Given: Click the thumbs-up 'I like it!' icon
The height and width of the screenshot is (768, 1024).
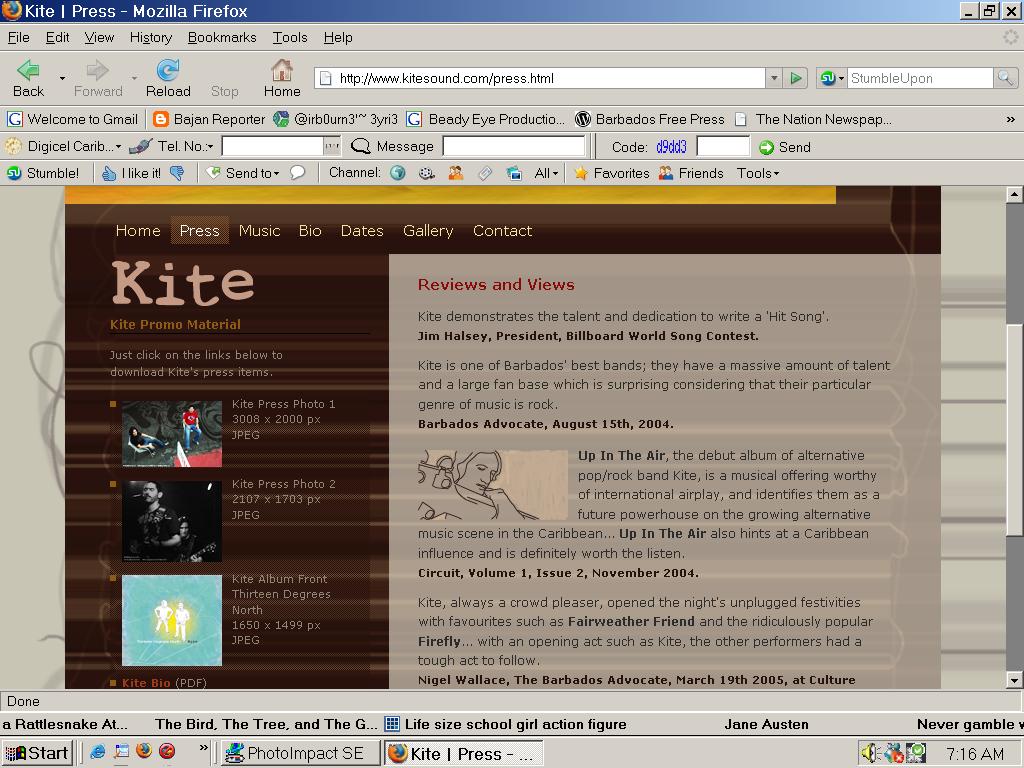Looking at the screenshot, I should (110, 173).
